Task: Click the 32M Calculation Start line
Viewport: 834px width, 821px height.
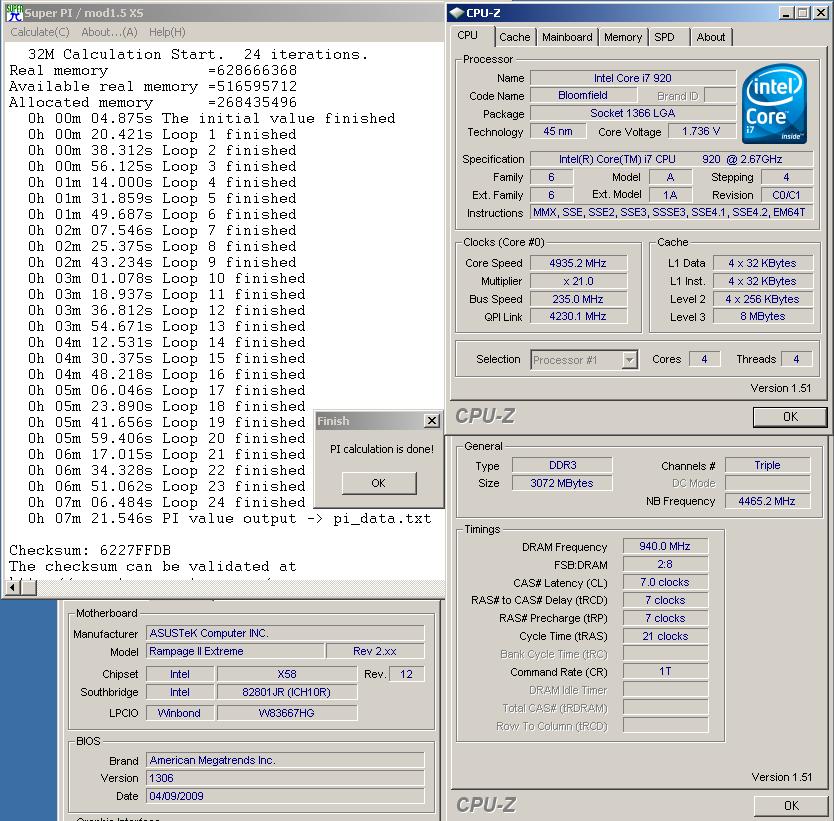Action: [x=197, y=54]
